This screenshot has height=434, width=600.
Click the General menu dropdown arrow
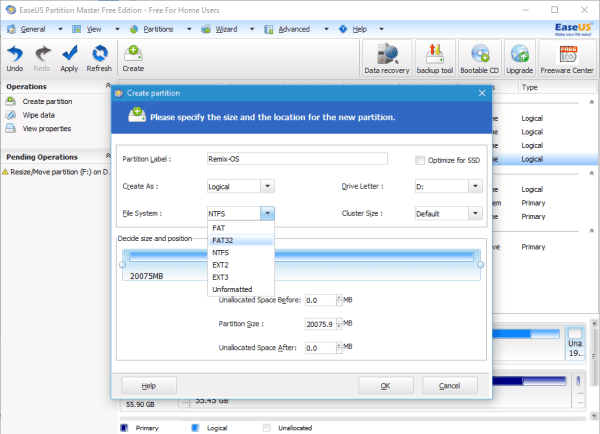click(60, 29)
